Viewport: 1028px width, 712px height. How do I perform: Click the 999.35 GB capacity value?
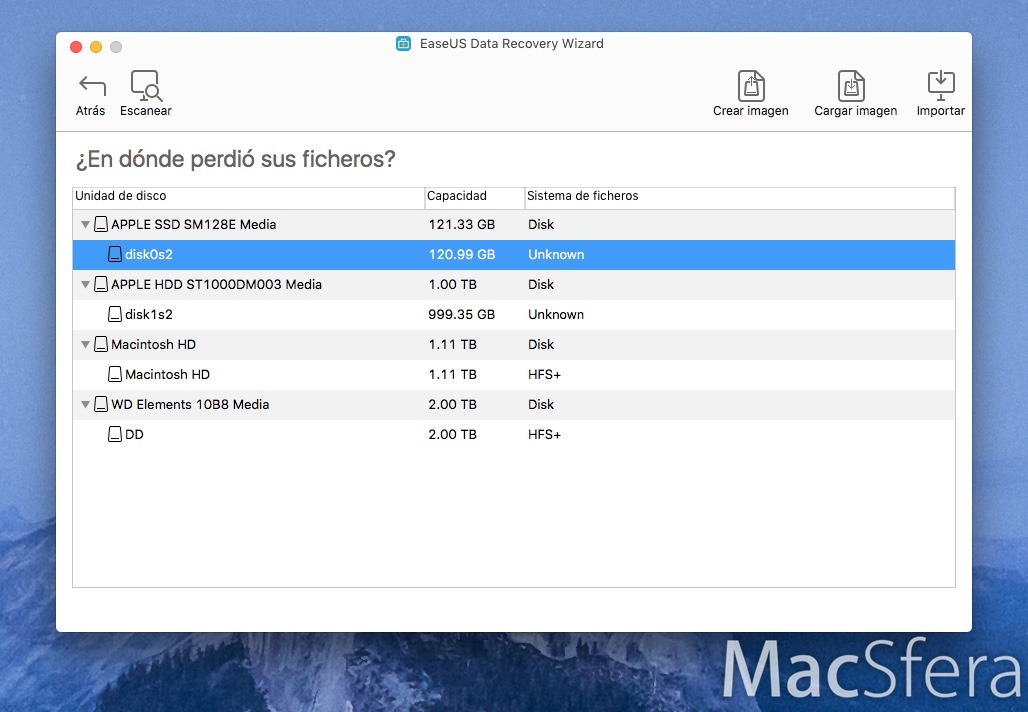click(x=462, y=315)
